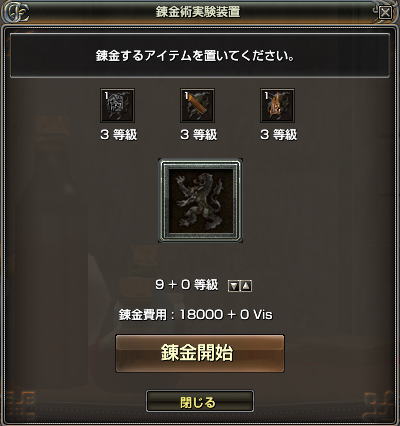The width and height of the screenshot is (400, 426).
Task: Click the 錬金するアイテムを置いてください instruction banner
Action: 200,55
